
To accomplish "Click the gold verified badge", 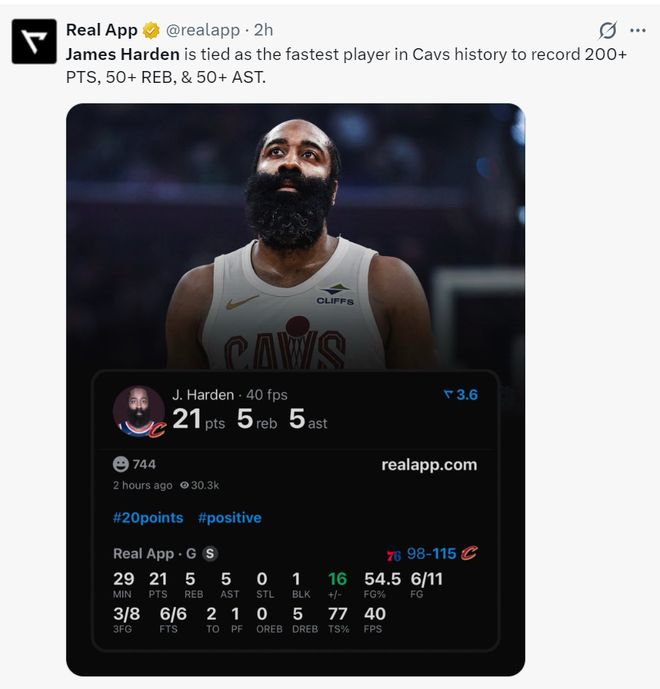I will coord(151,30).
